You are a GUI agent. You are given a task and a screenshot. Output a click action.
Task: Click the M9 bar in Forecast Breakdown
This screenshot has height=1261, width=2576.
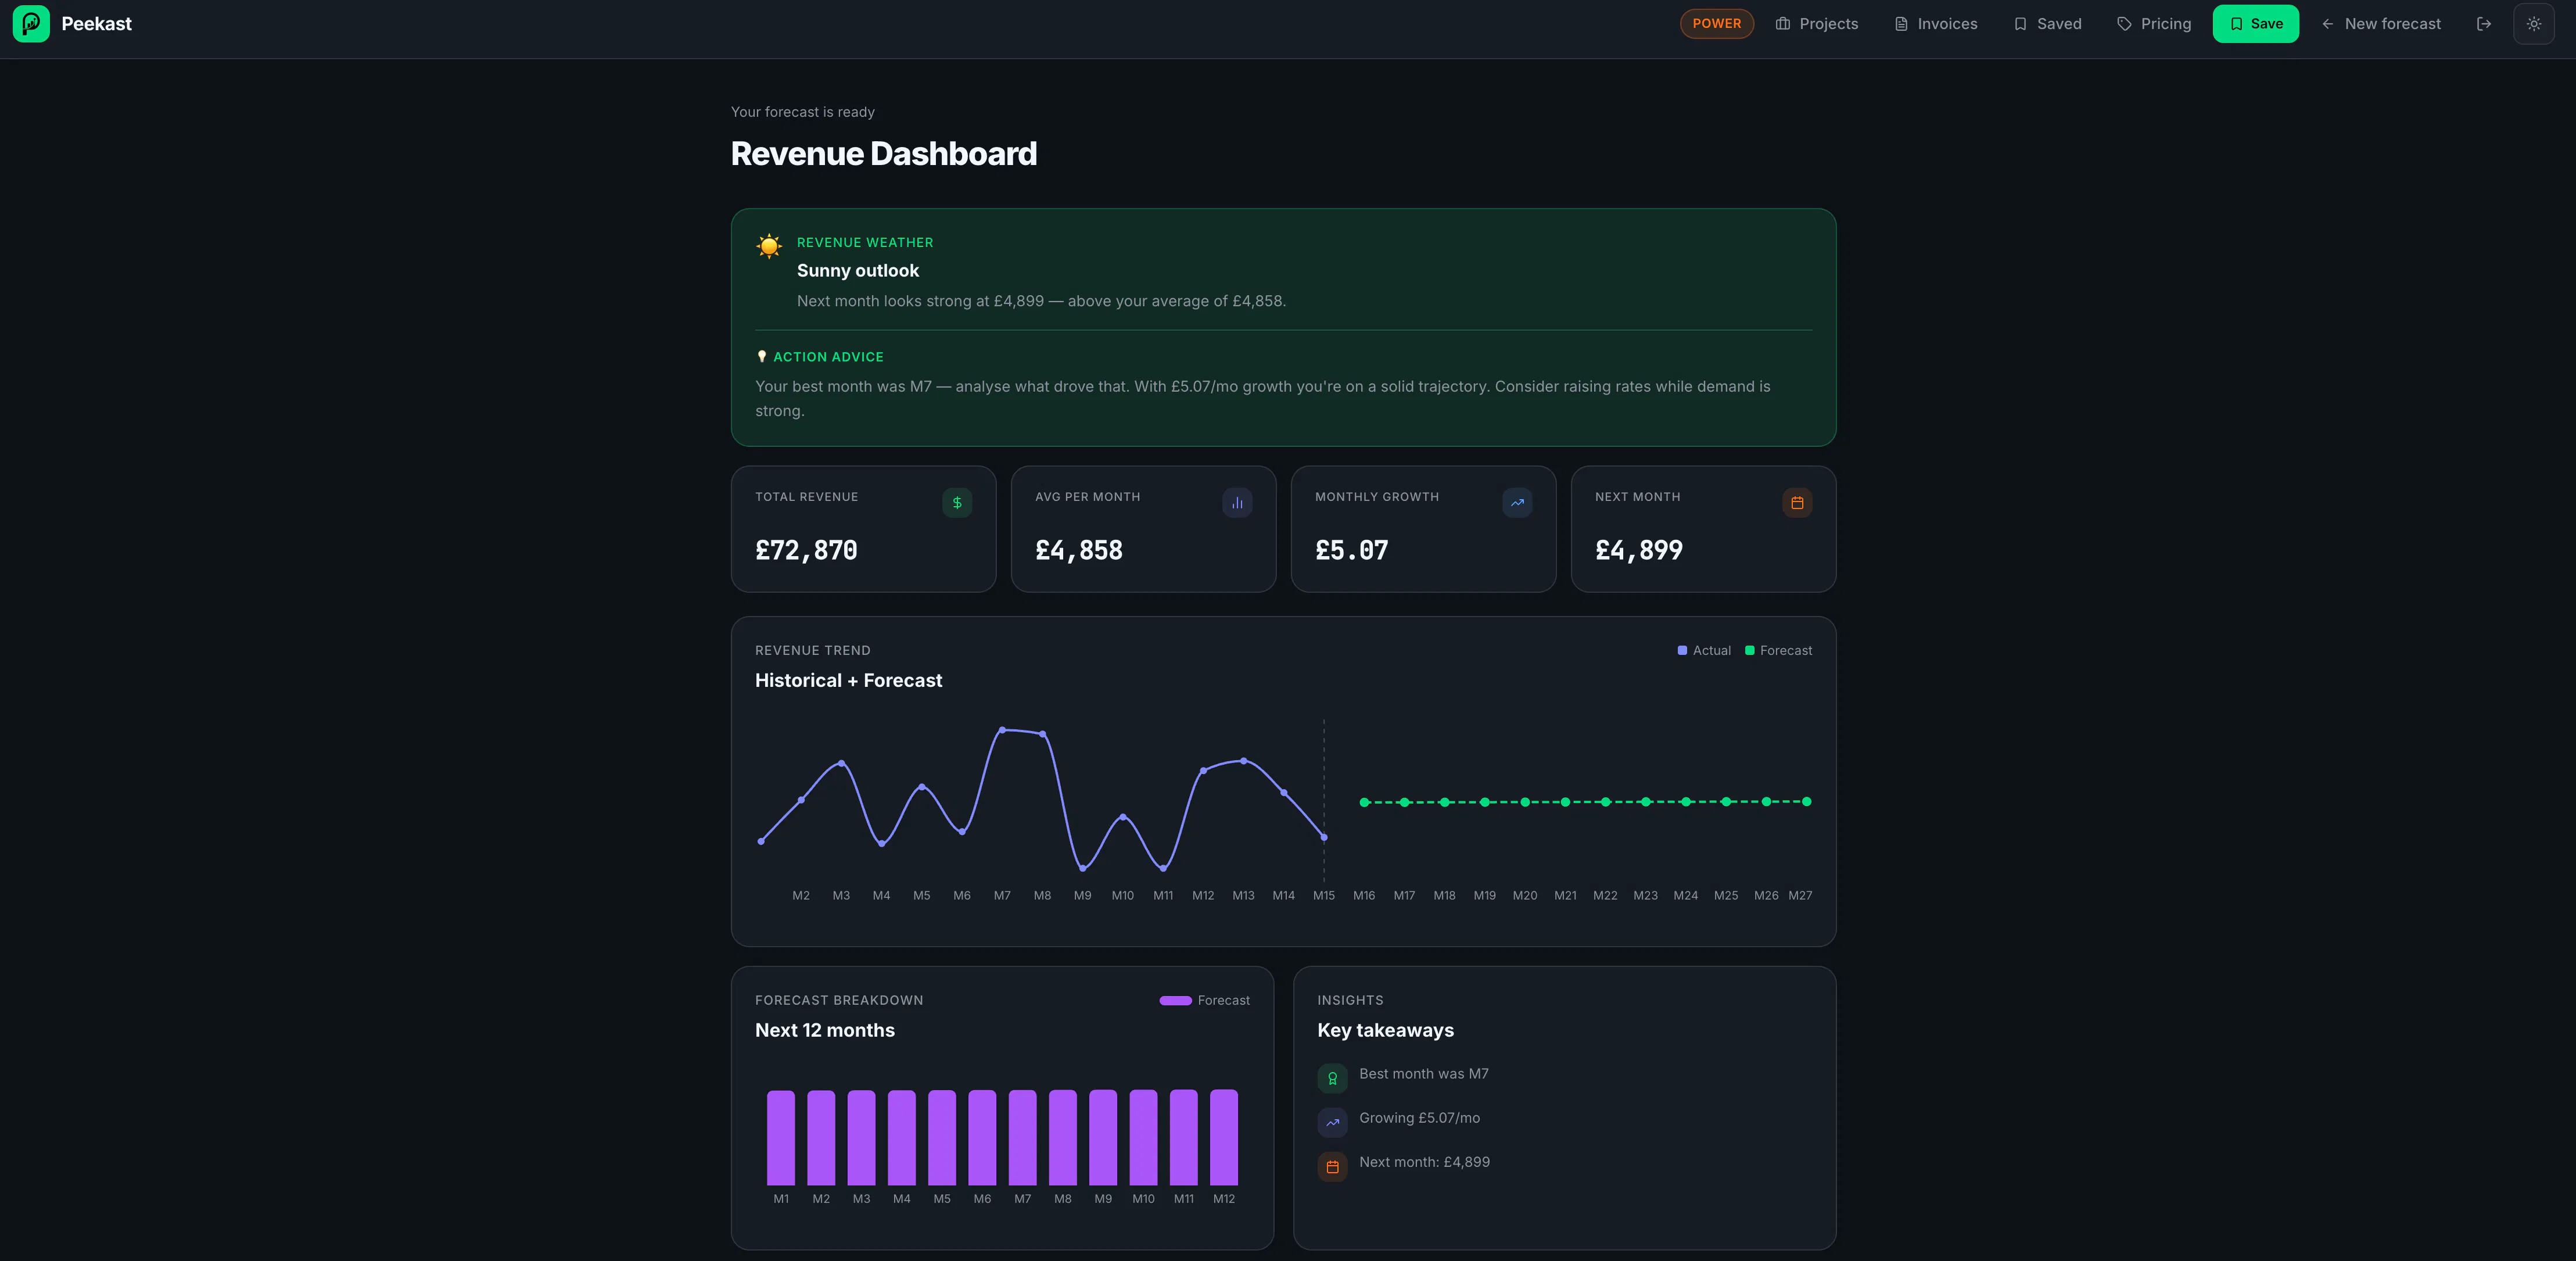pyautogui.click(x=1103, y=1138)
